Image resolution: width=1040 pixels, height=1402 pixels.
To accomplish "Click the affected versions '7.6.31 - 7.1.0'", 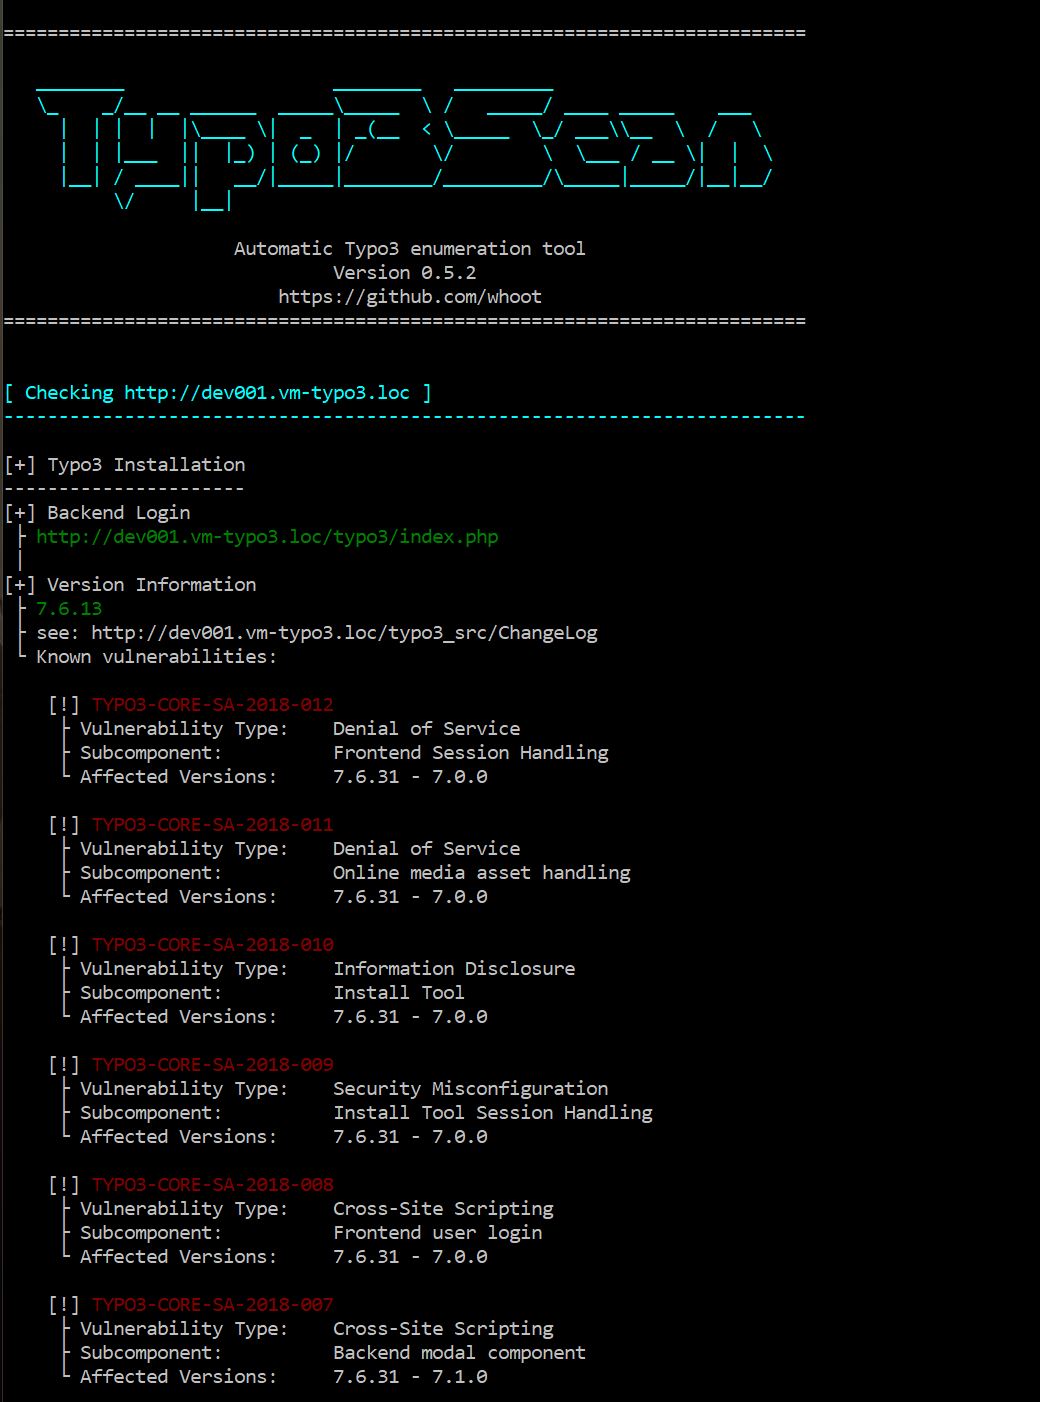I will (410, 1377).
